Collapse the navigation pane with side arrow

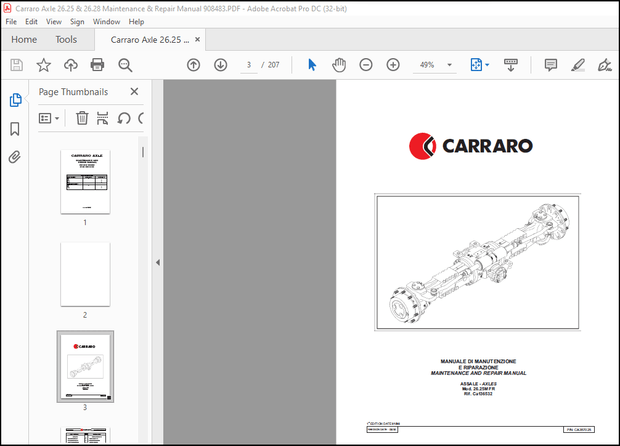158,263
